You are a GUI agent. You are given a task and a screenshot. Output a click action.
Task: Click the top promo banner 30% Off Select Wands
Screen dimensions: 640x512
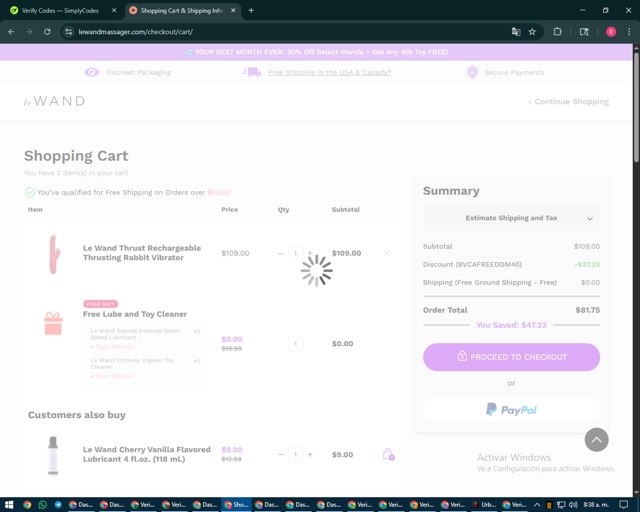point(316,52)
